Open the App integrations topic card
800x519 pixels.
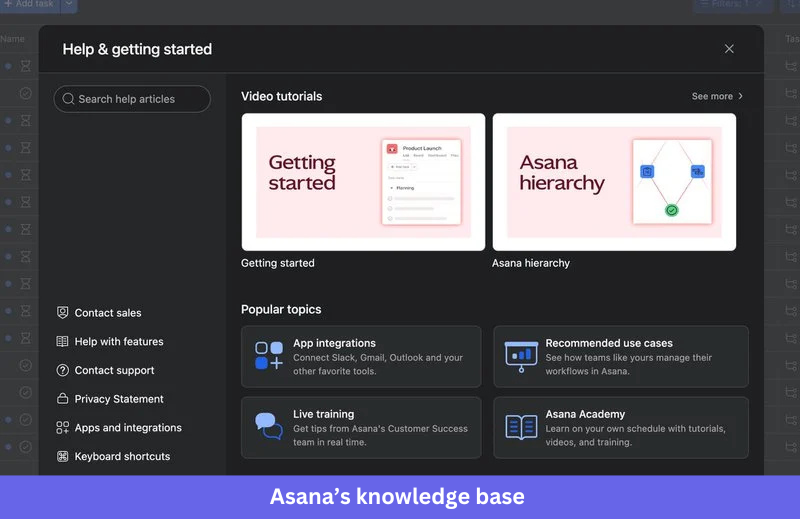(x=361, y=357)
